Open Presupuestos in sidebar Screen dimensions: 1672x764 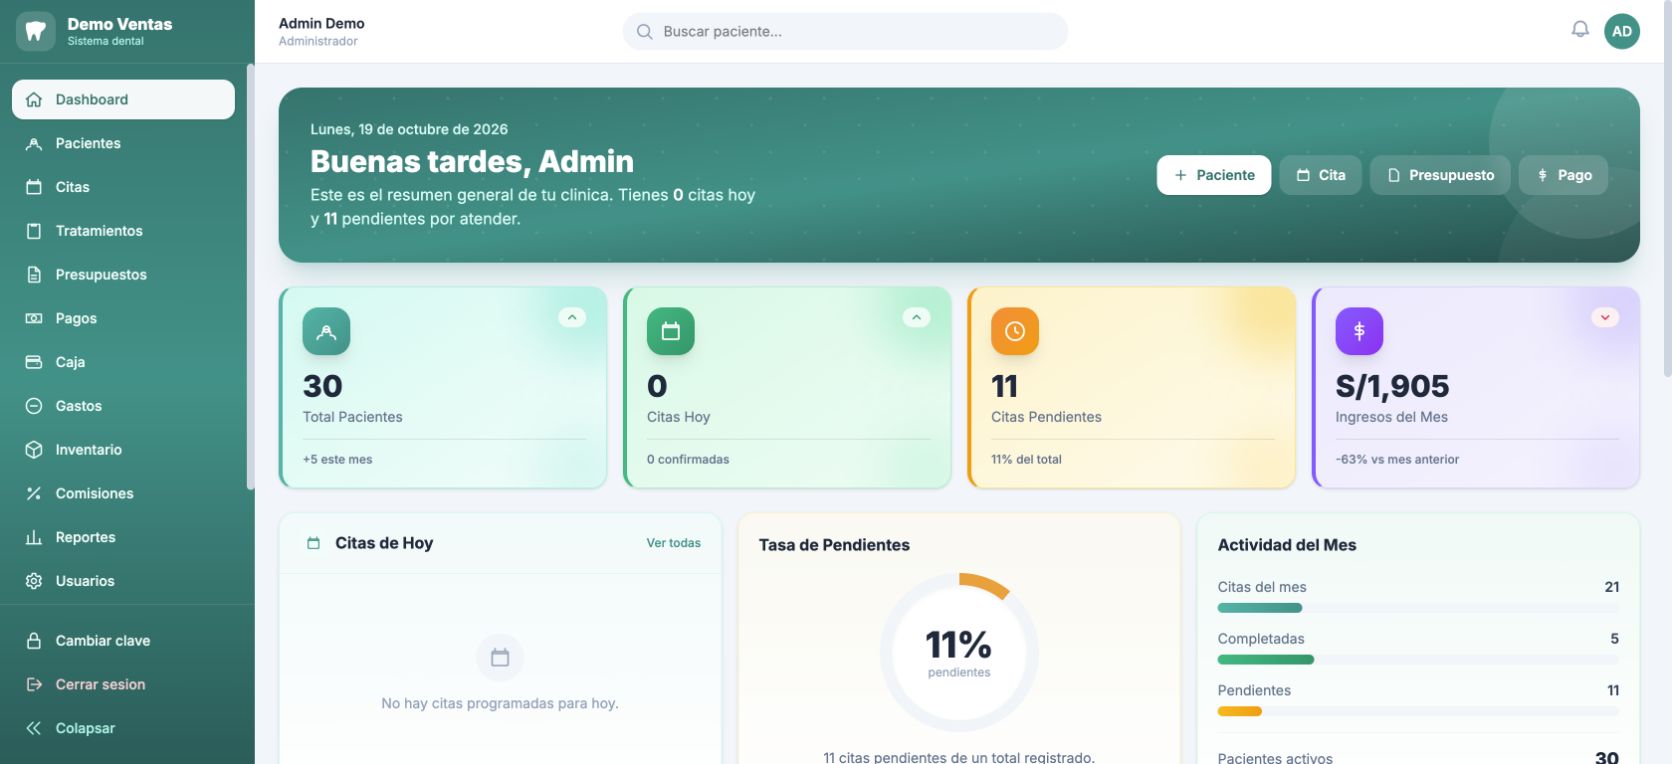click(x=123, y=274)
